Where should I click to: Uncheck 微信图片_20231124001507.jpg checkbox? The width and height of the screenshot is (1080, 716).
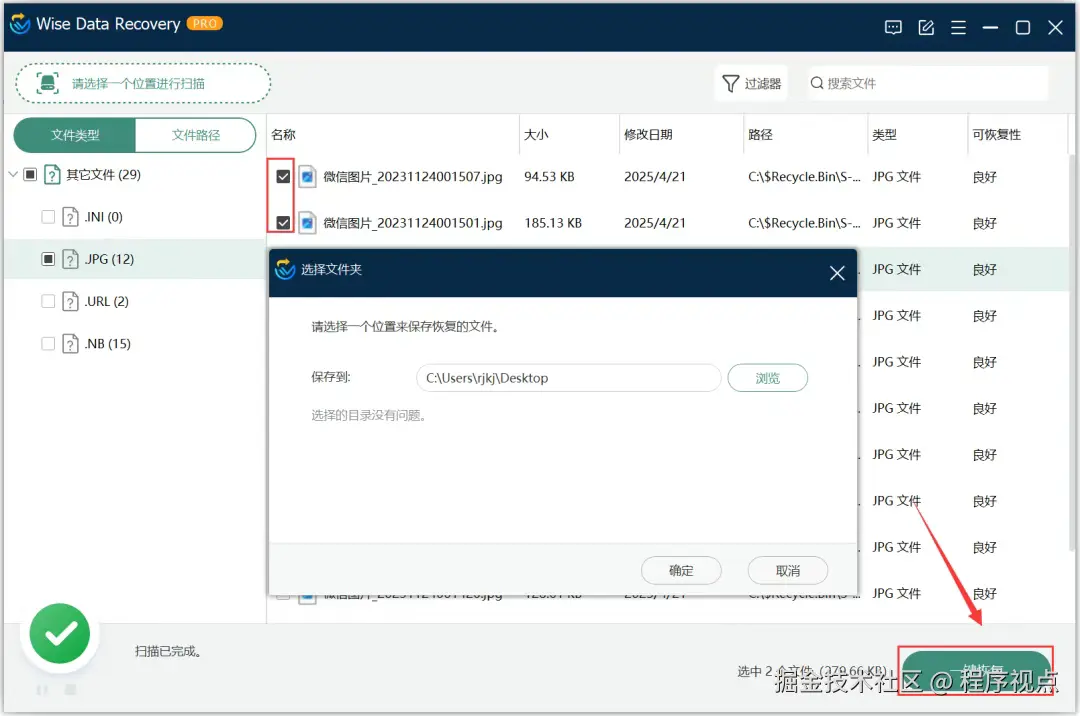283,176
